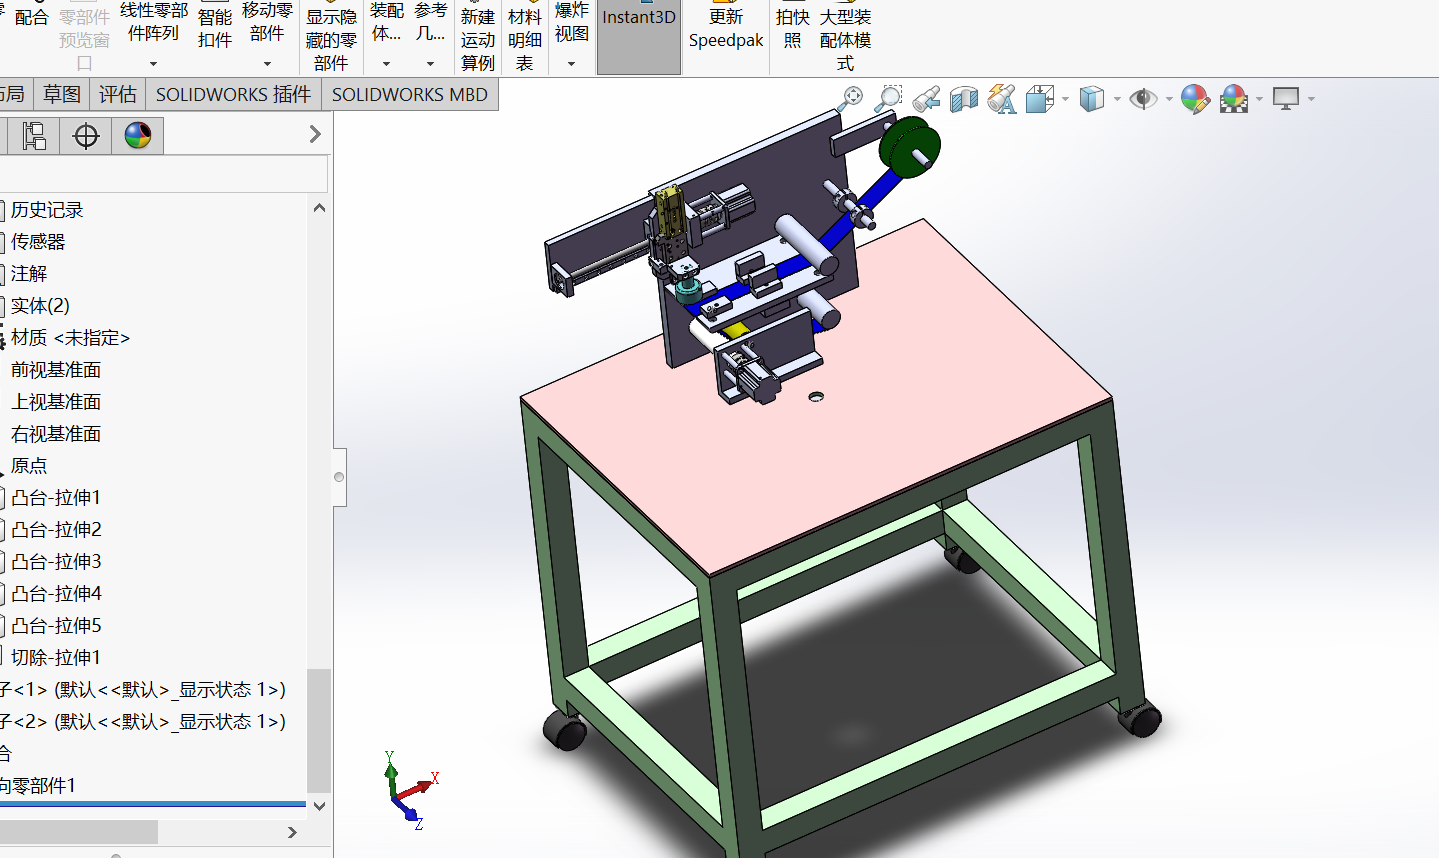
Task: Open the Hide/Show Items dropdown arrow
Action: [x=1169, y=99]
